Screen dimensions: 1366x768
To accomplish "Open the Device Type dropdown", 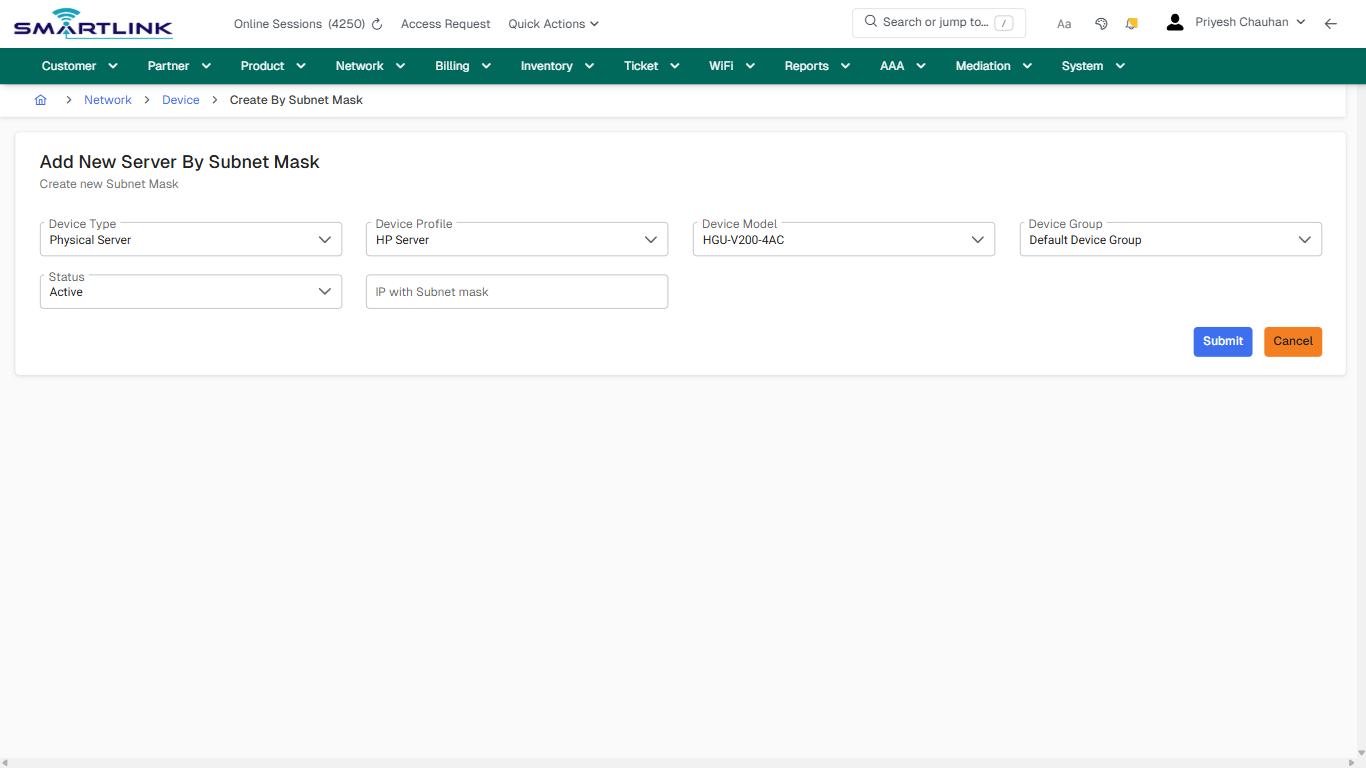I will pyautogui.click(x=324, y=239).
